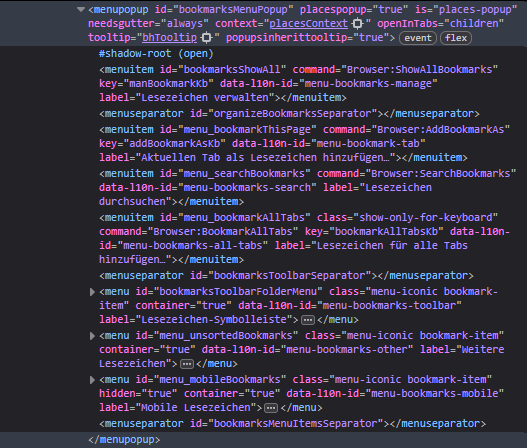
Task: Select the menu_bookmarkThisPage menuitem node
Action: pos(305,144)
